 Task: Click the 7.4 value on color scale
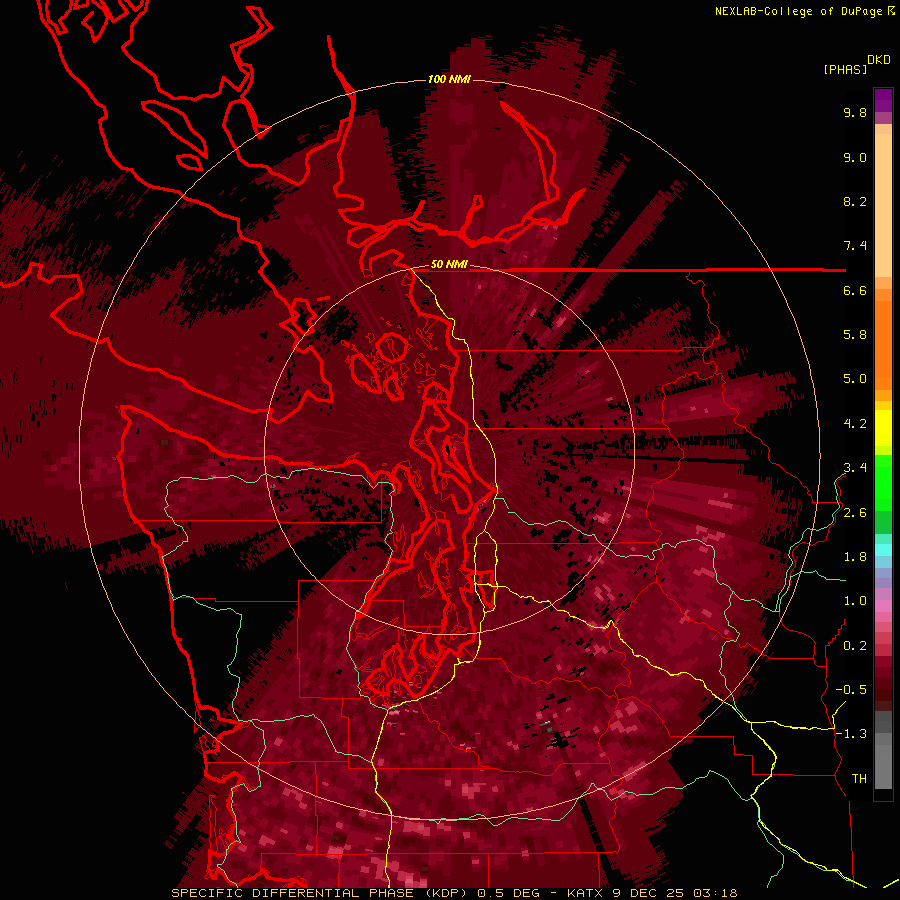pos(855,246)
